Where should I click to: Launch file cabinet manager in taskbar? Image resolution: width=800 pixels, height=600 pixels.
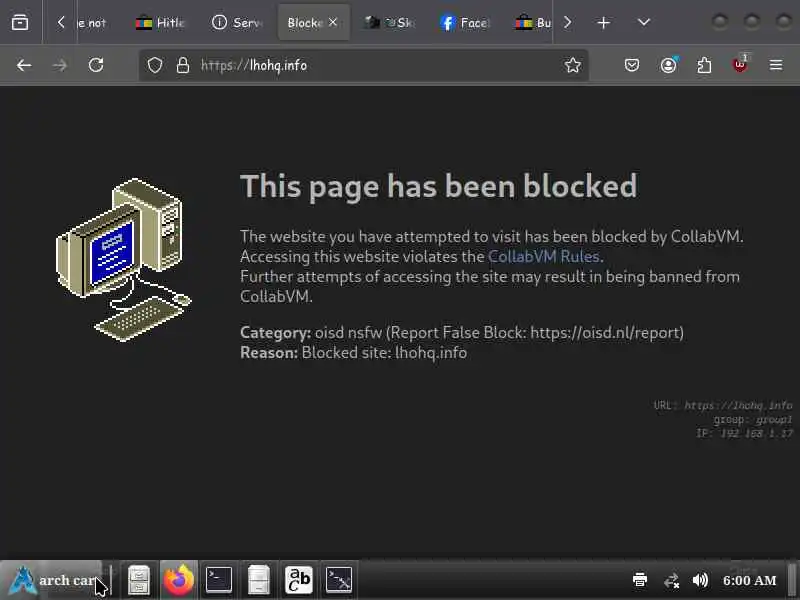(139, 580)
